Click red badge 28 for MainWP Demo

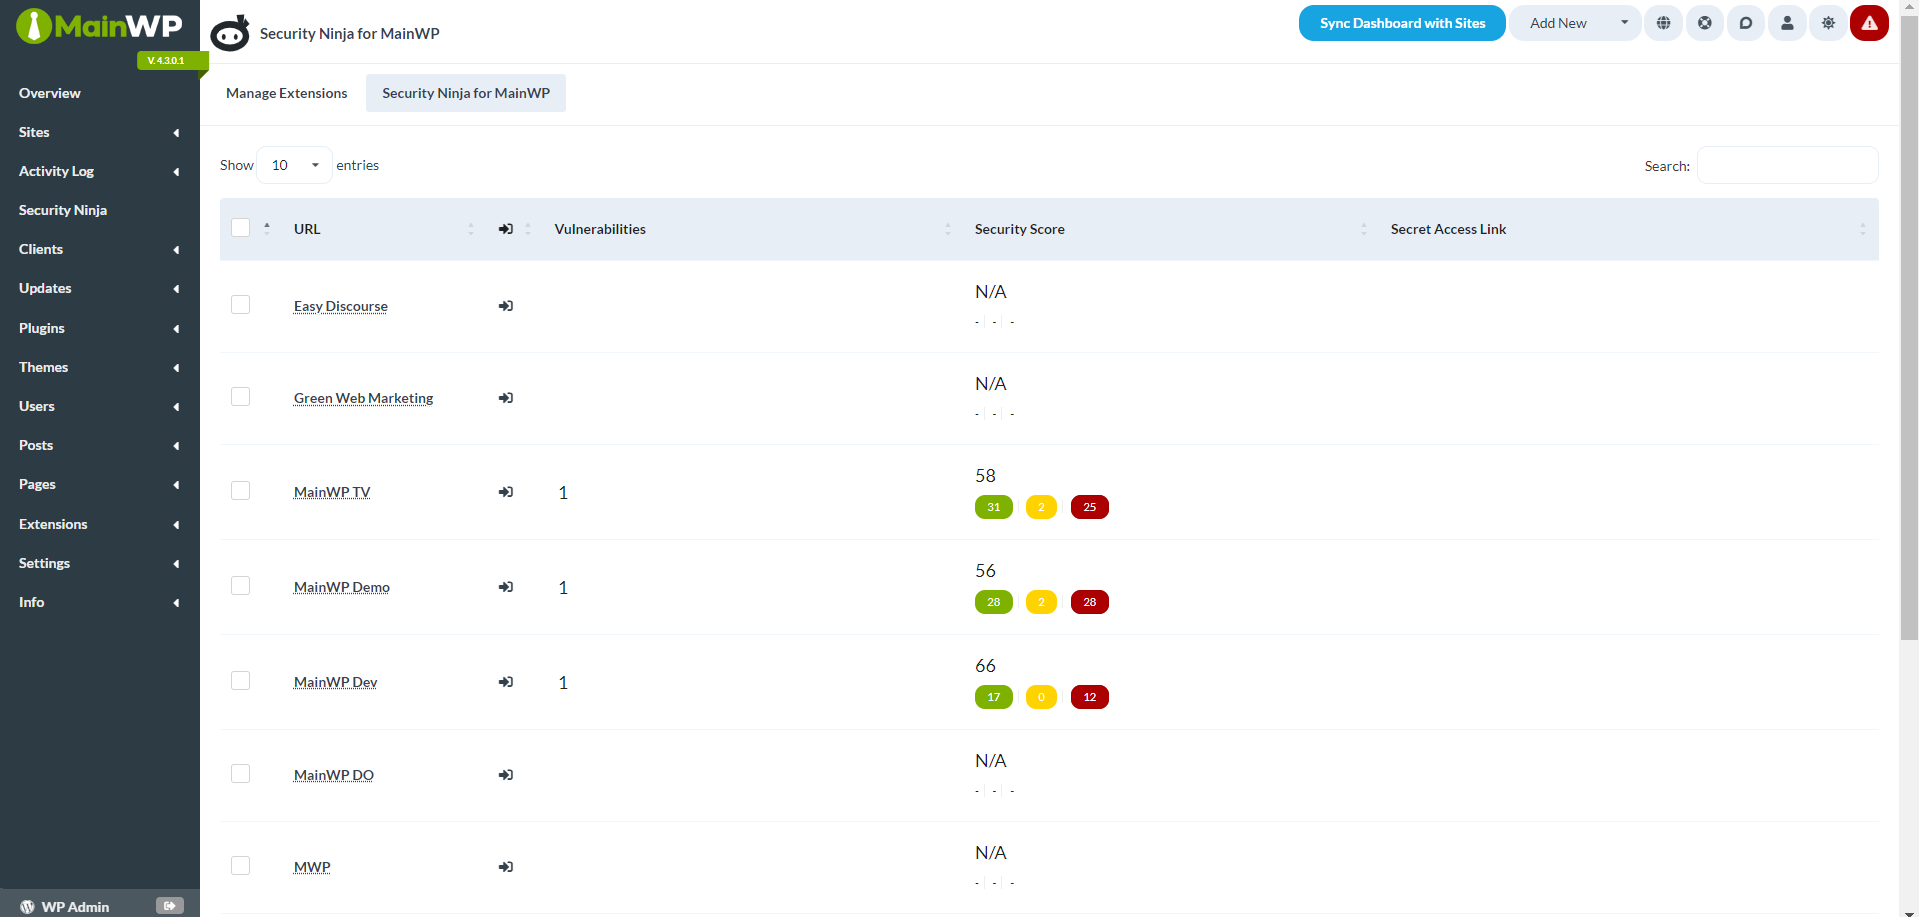tap(1090, 602)
